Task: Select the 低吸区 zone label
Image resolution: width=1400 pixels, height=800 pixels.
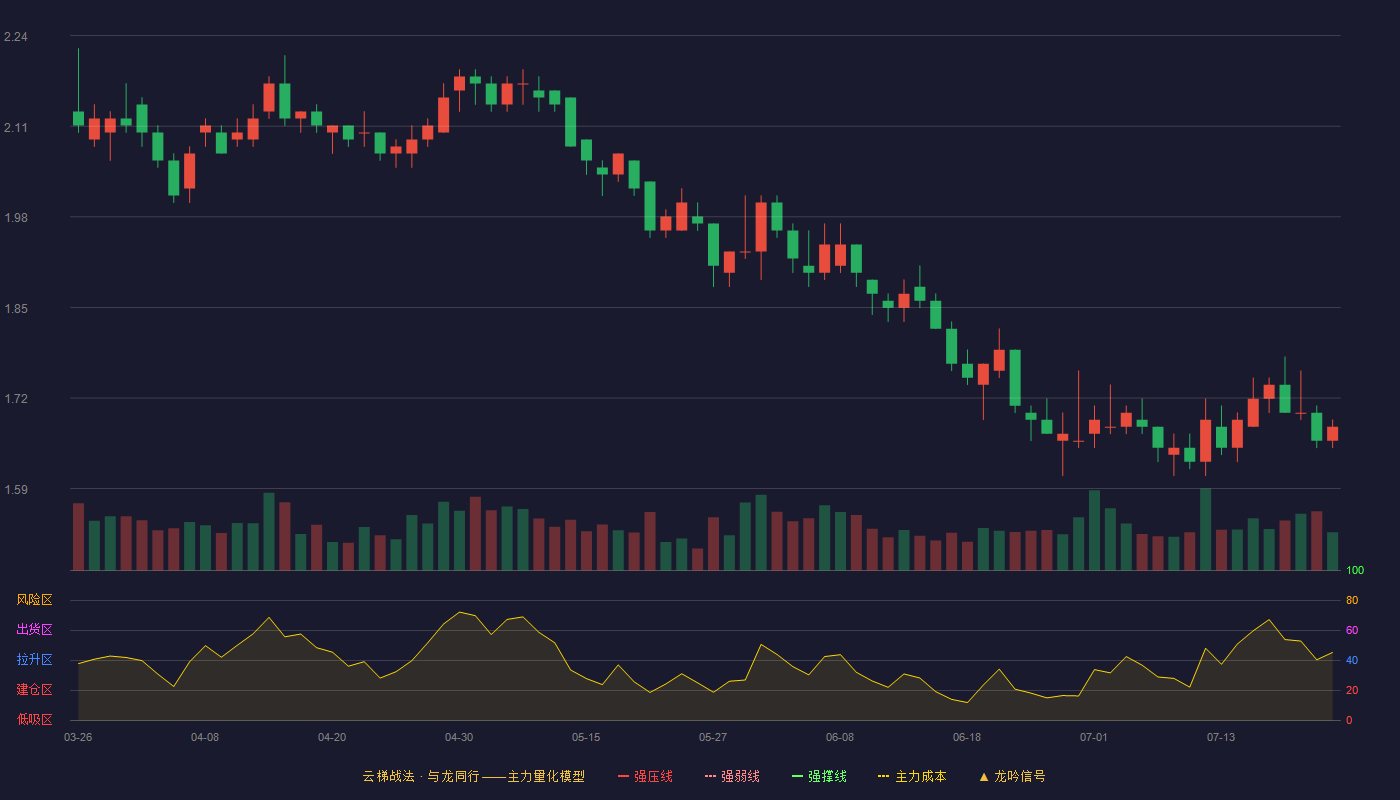Action: point(34,719)
